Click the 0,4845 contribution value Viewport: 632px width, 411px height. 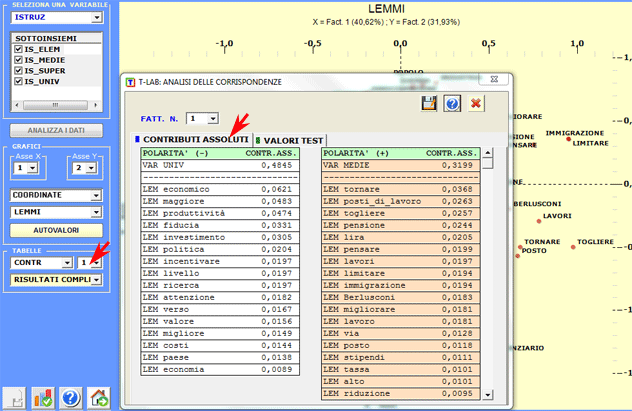coord(276,165)
